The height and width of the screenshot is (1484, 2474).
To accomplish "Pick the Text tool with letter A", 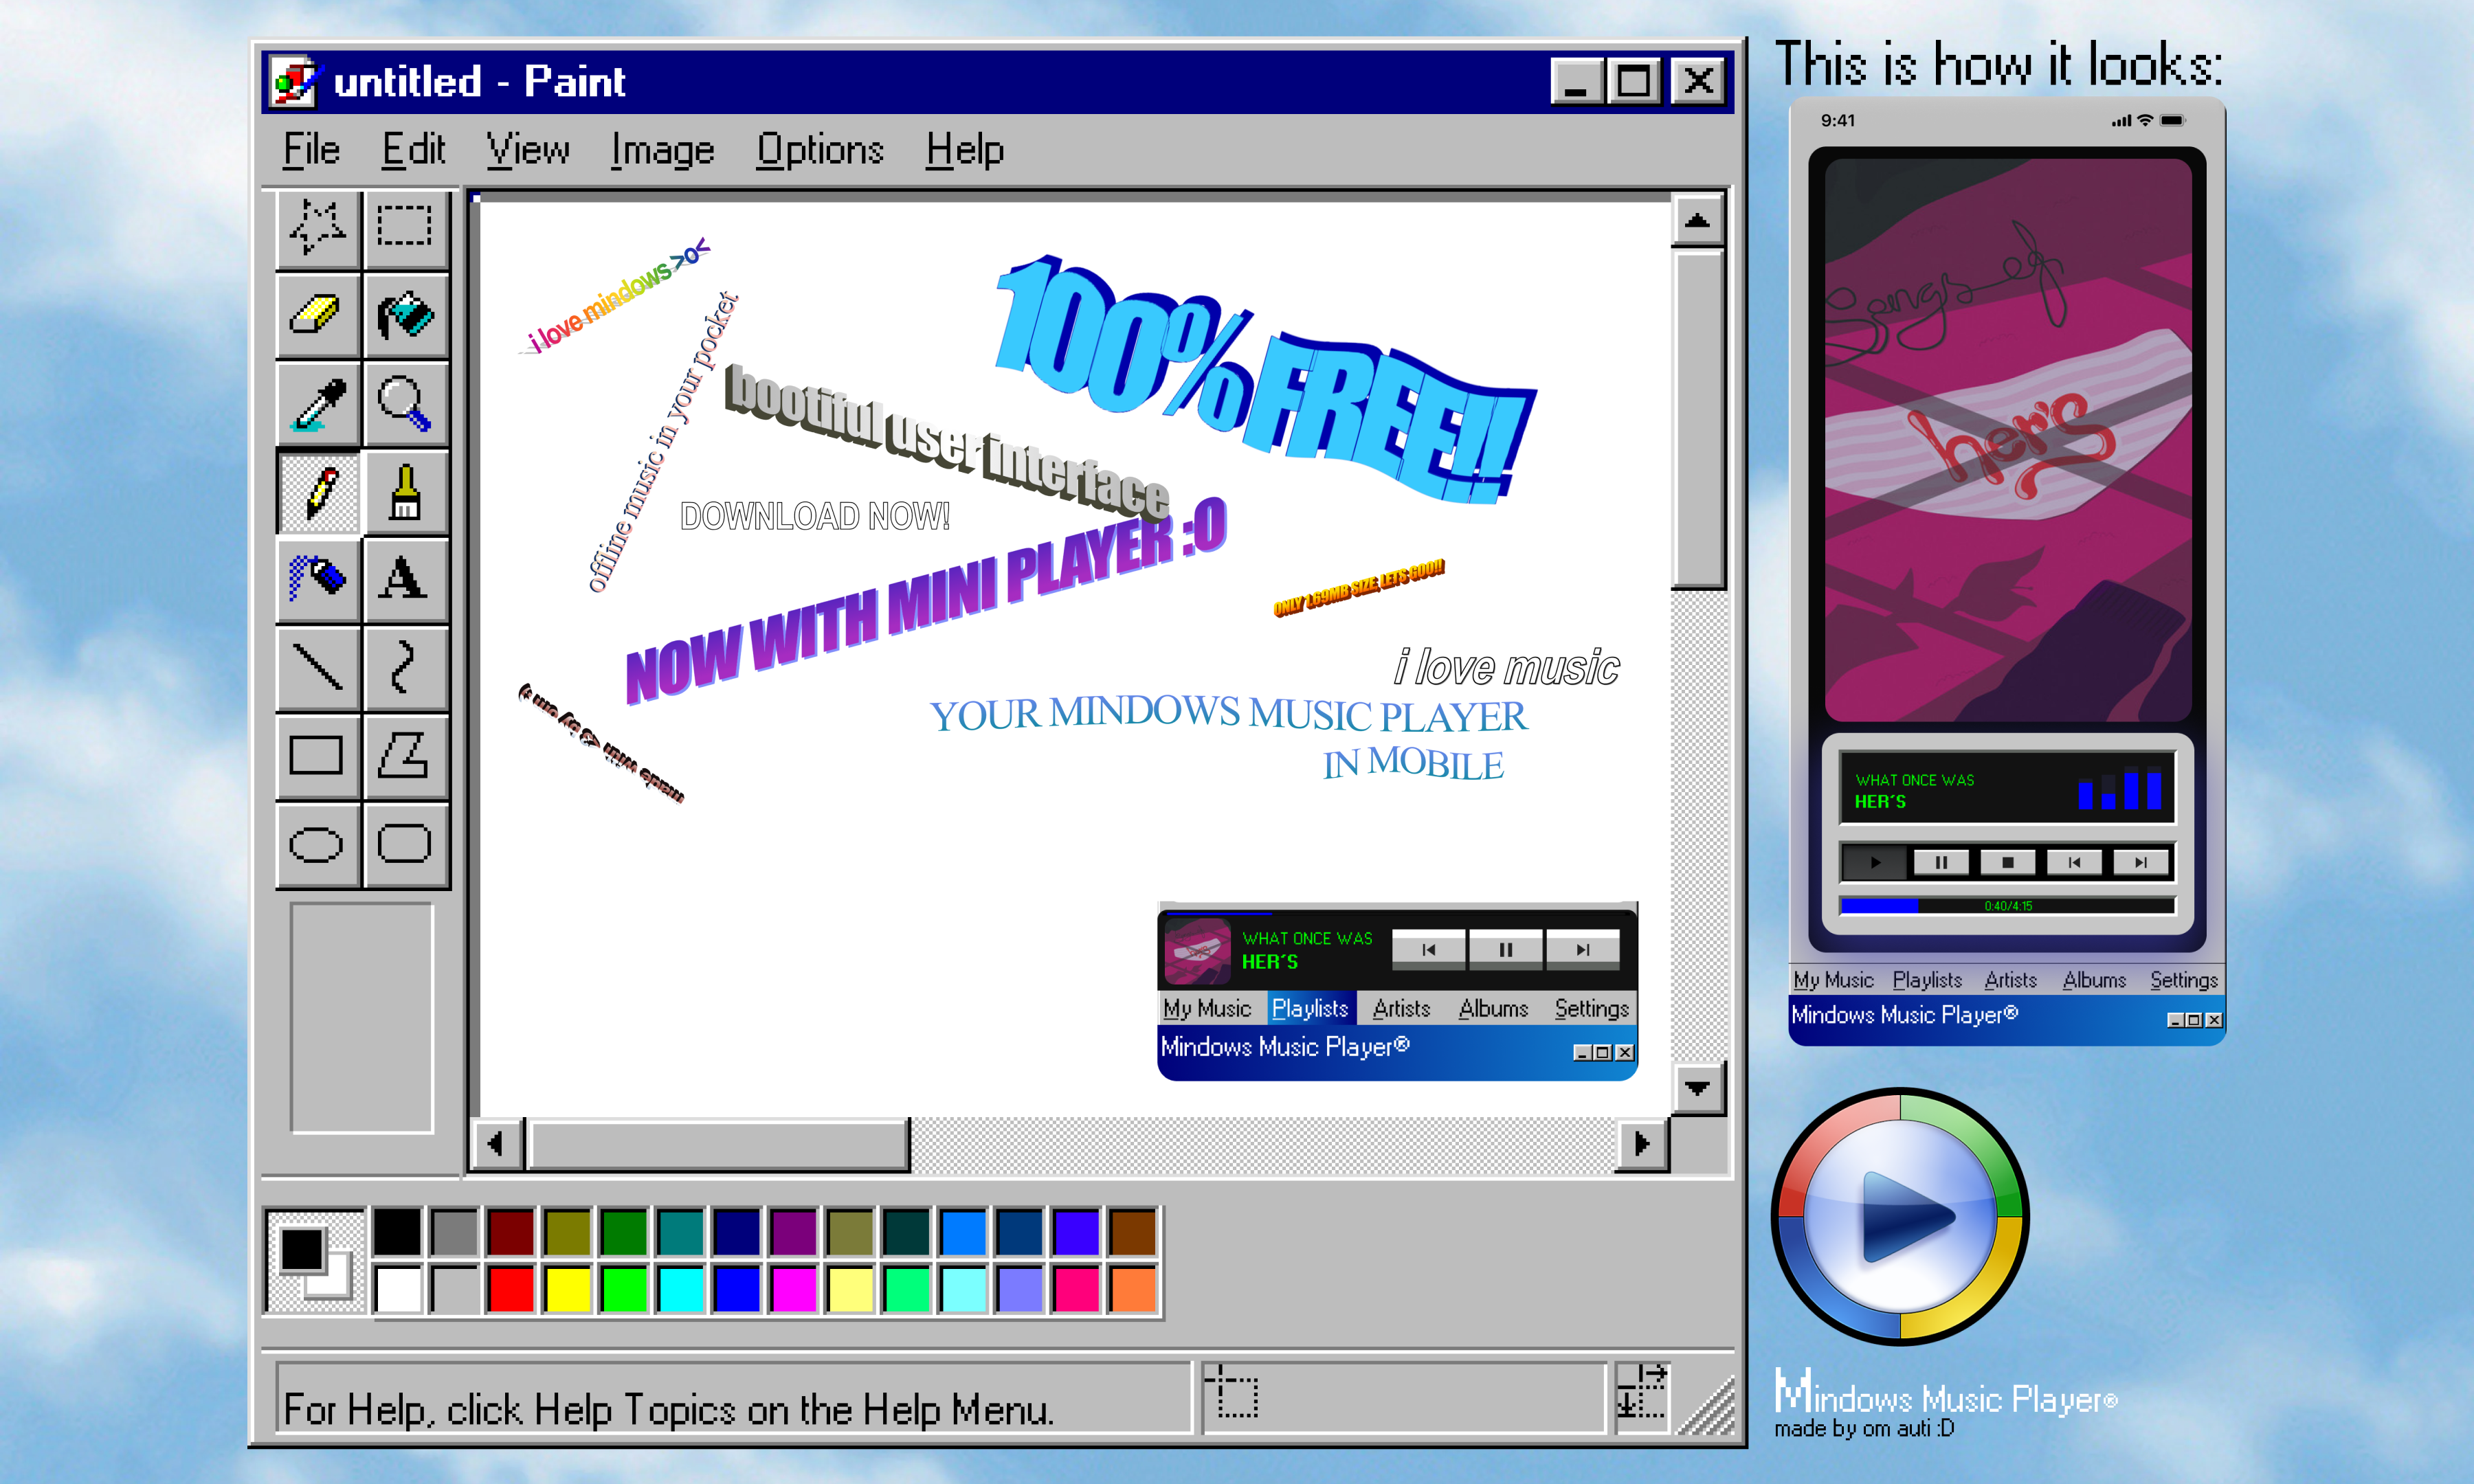I will pos(405,580).
